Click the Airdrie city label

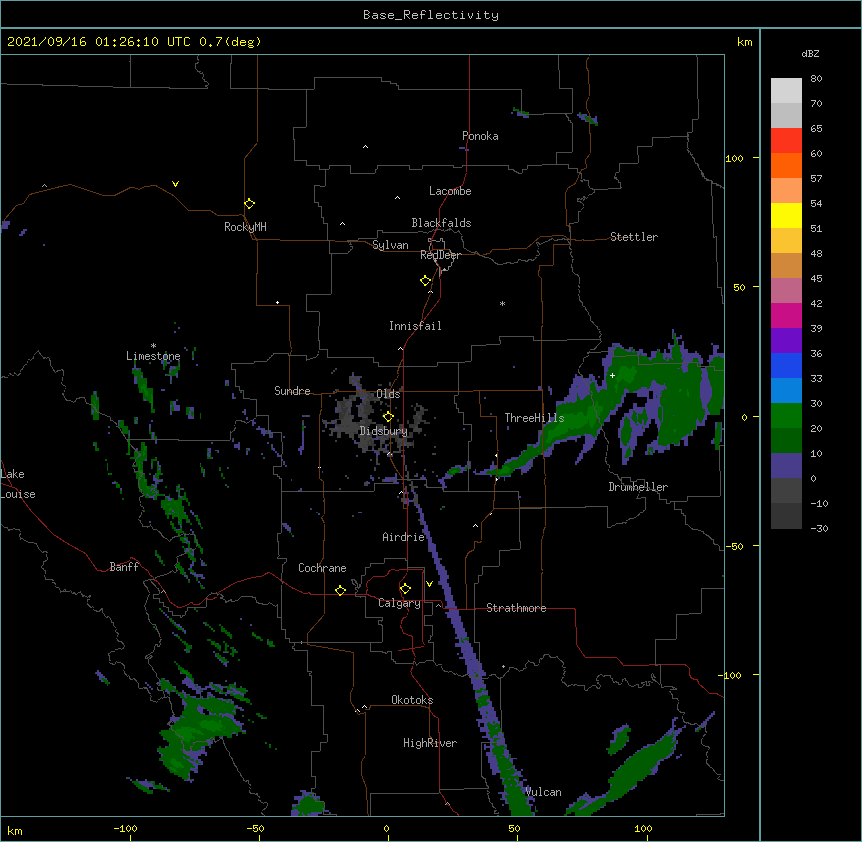[x=404, y=537]
